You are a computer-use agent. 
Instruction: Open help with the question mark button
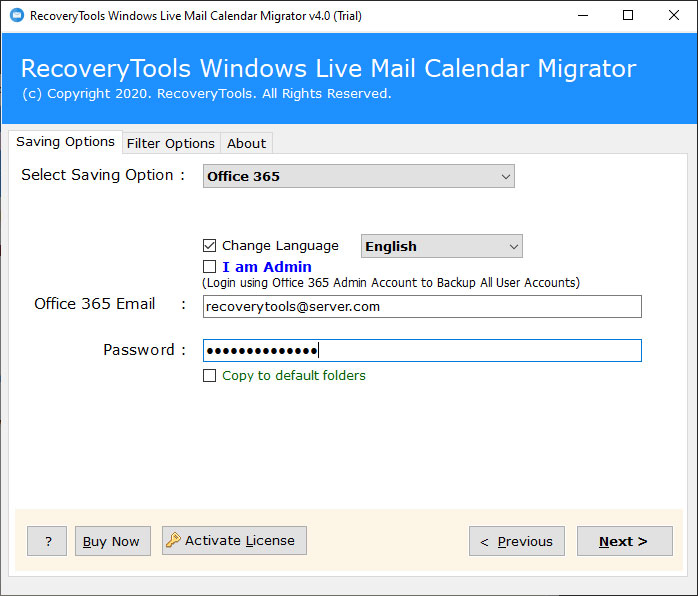47,541
